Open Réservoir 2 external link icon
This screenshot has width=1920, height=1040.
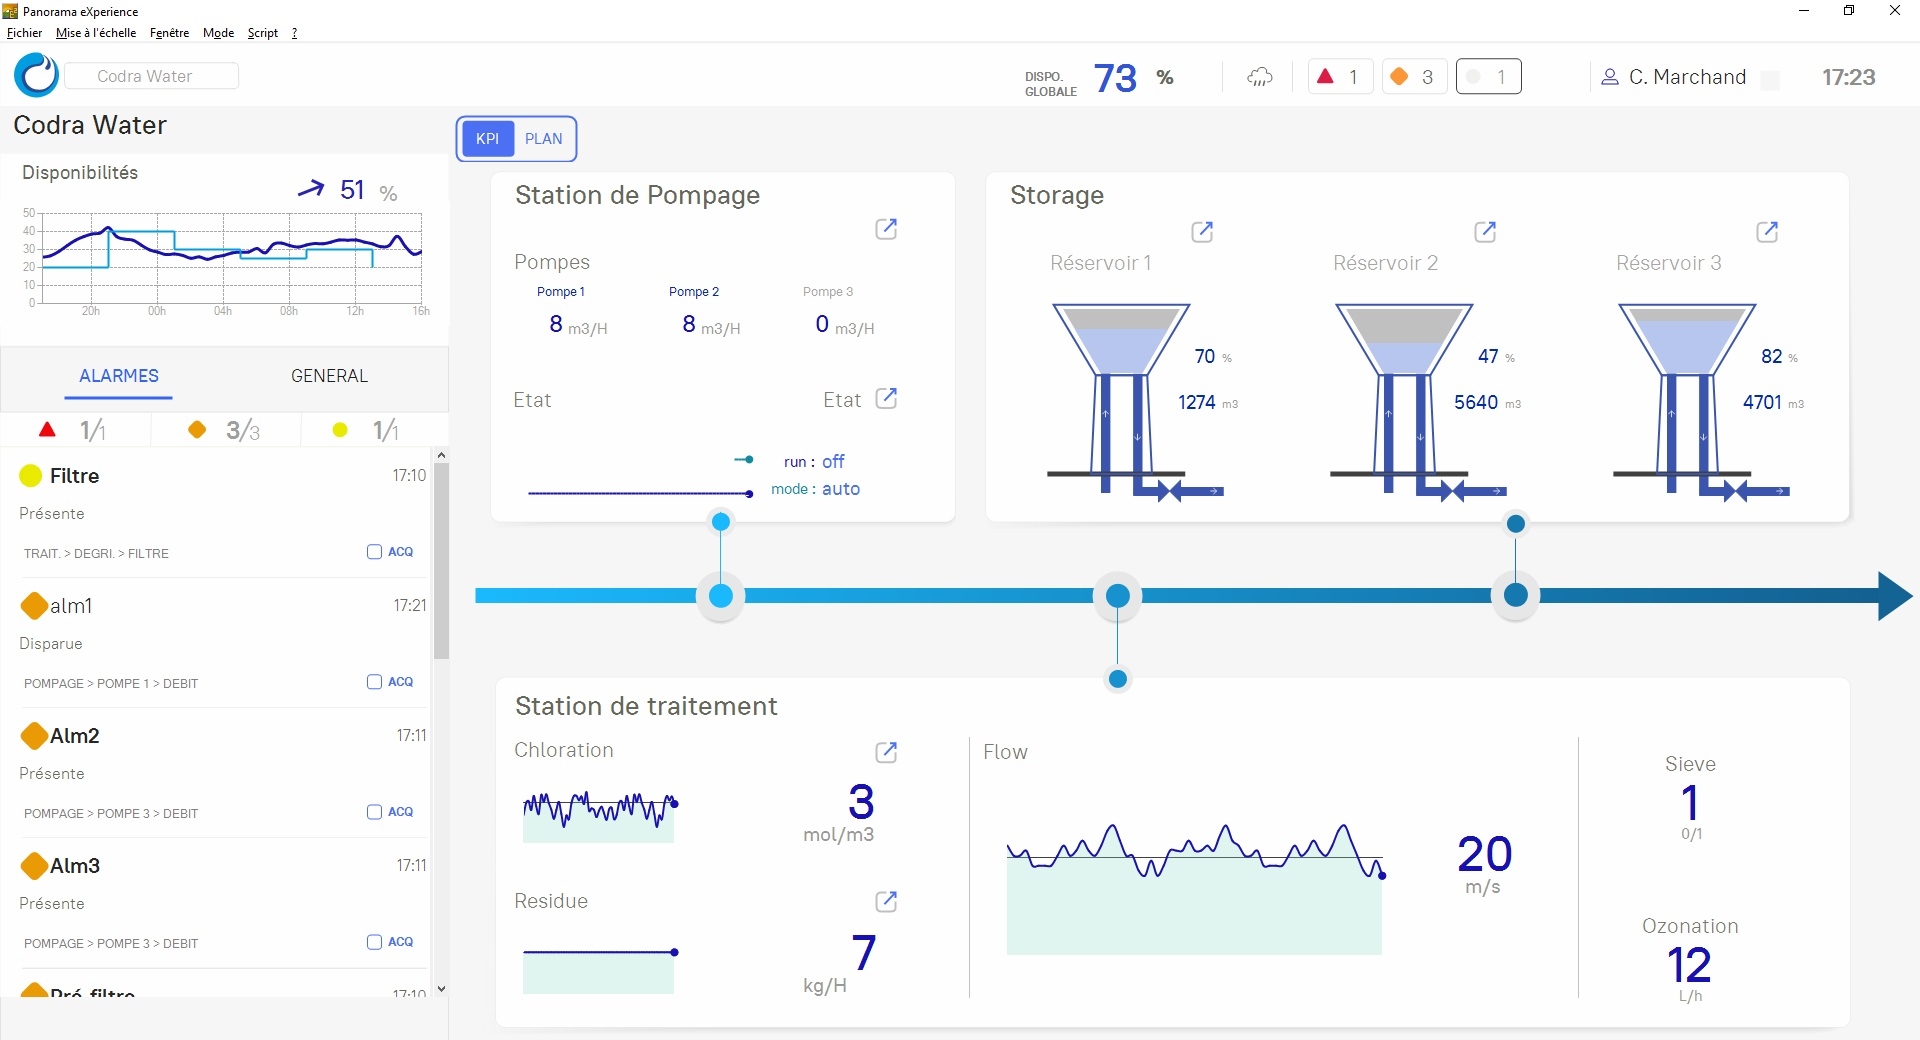[1485, 232]
